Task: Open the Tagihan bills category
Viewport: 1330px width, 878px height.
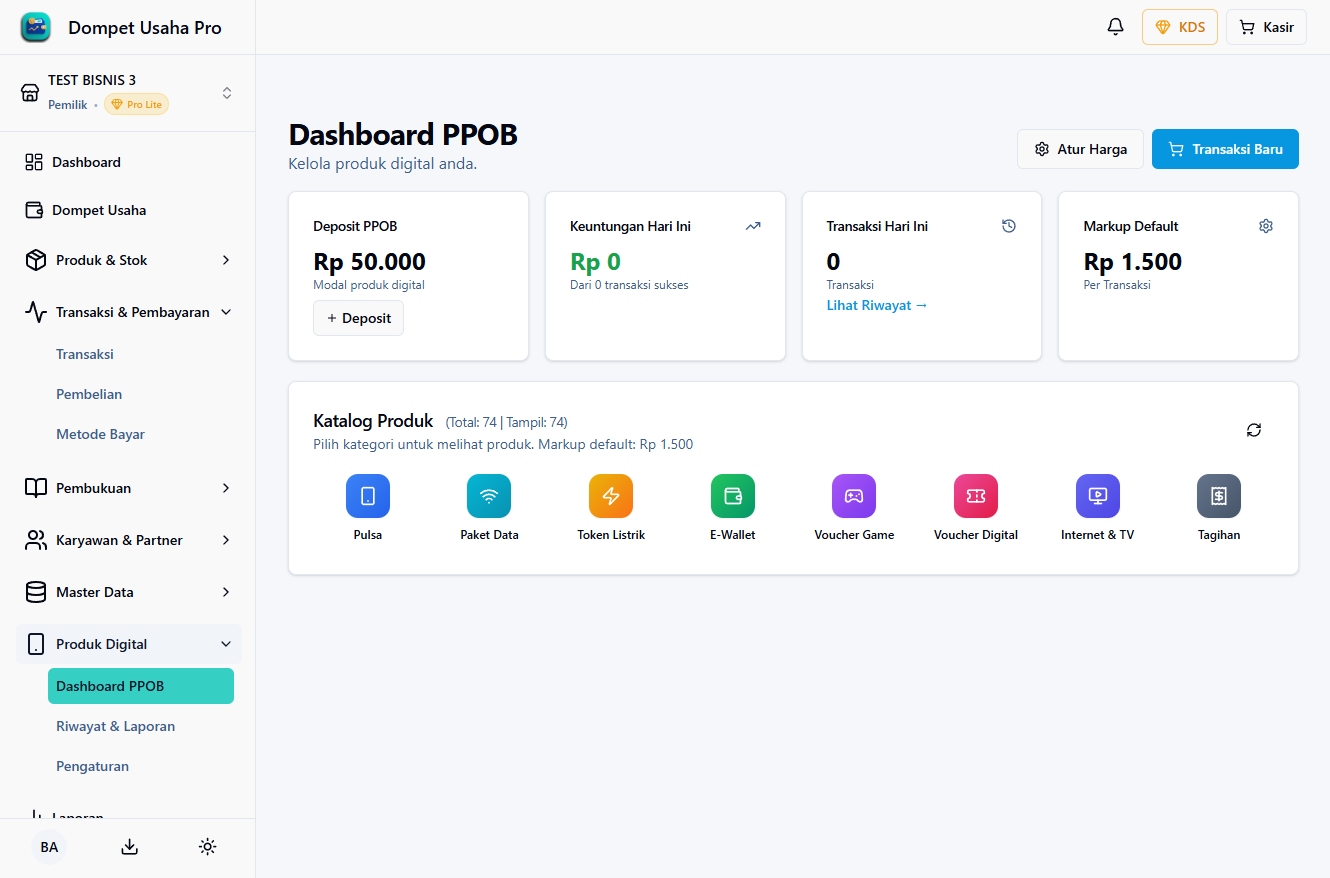Action: tap(1219, 496)
